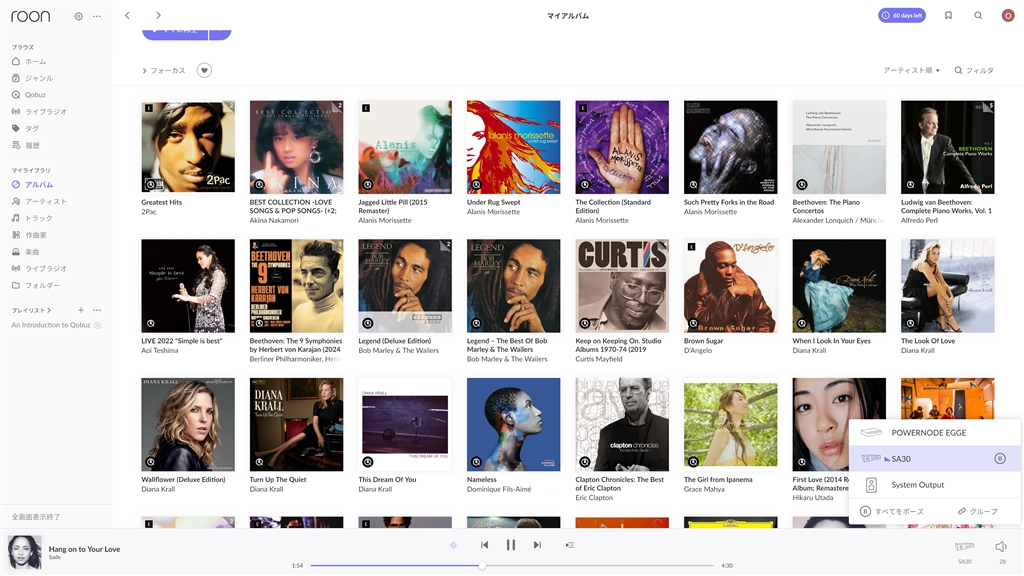Select アーティスト in my library
This screenshot has height=576, width=1024.
coord(46,202)
